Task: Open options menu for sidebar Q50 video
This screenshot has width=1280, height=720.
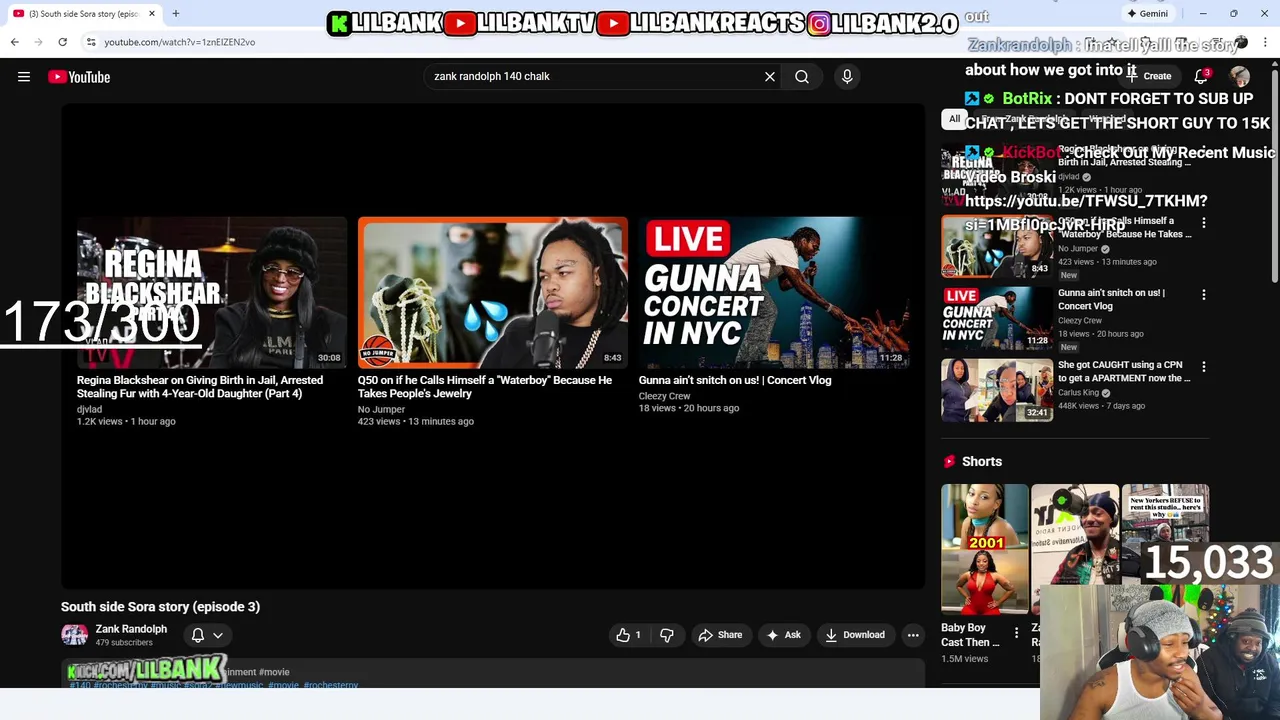Action: click(1204, 223)
